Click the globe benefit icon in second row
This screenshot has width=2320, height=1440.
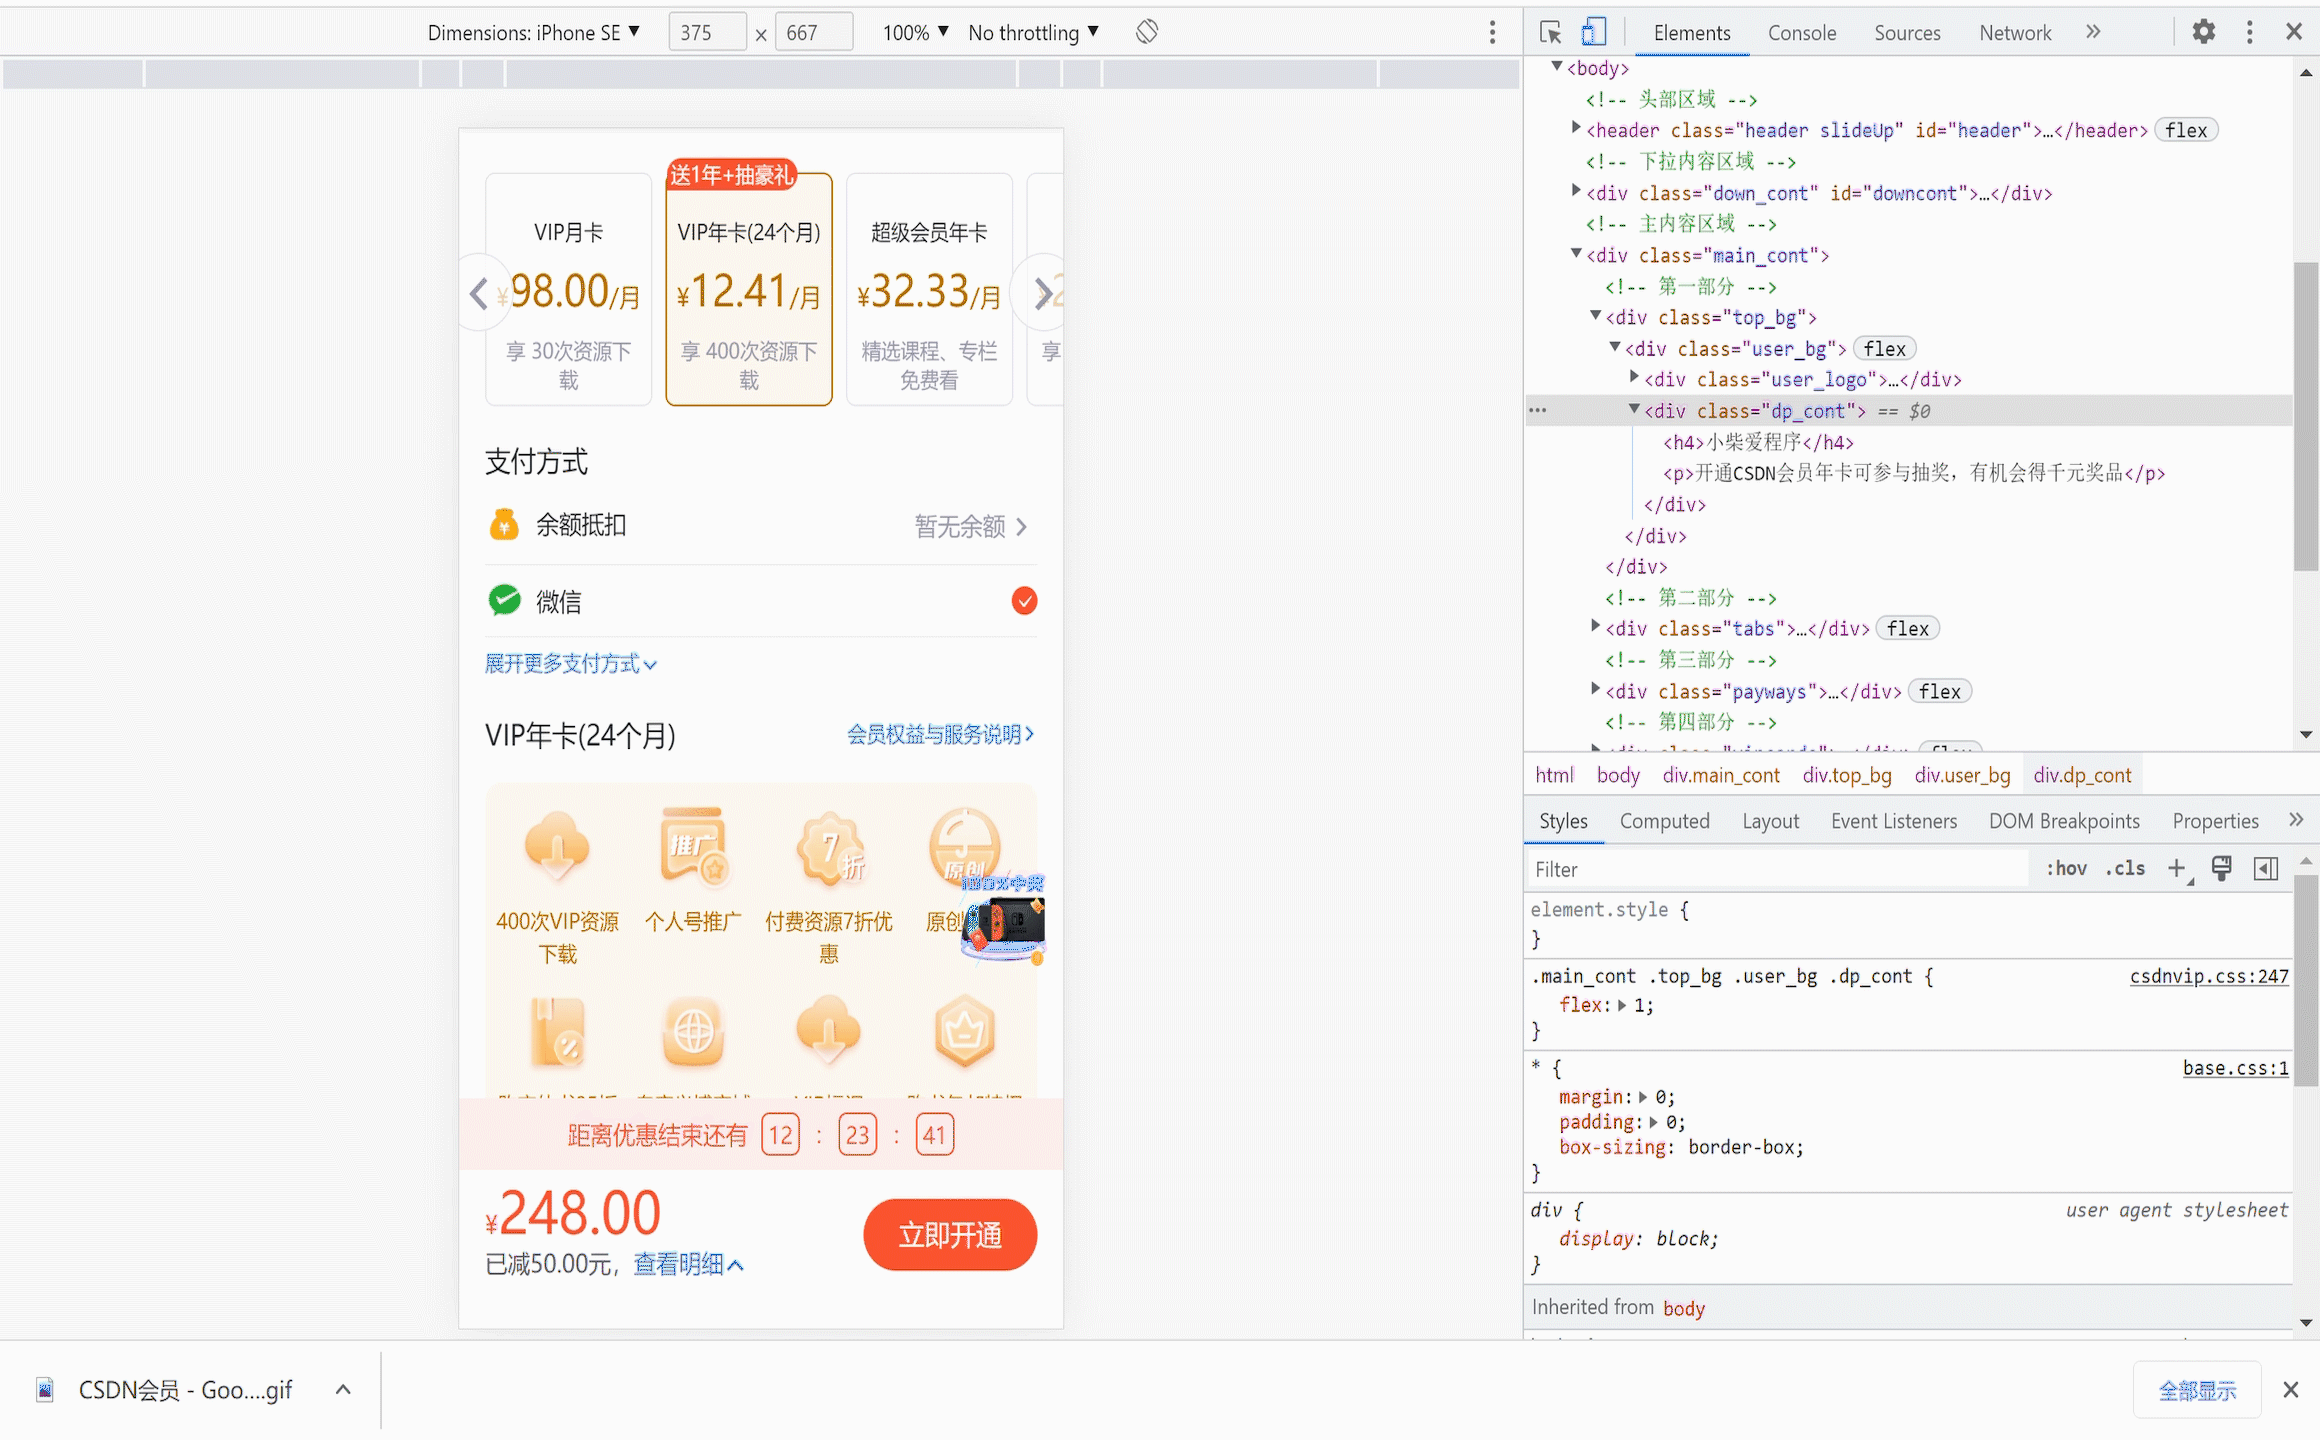click(693, 1031)
